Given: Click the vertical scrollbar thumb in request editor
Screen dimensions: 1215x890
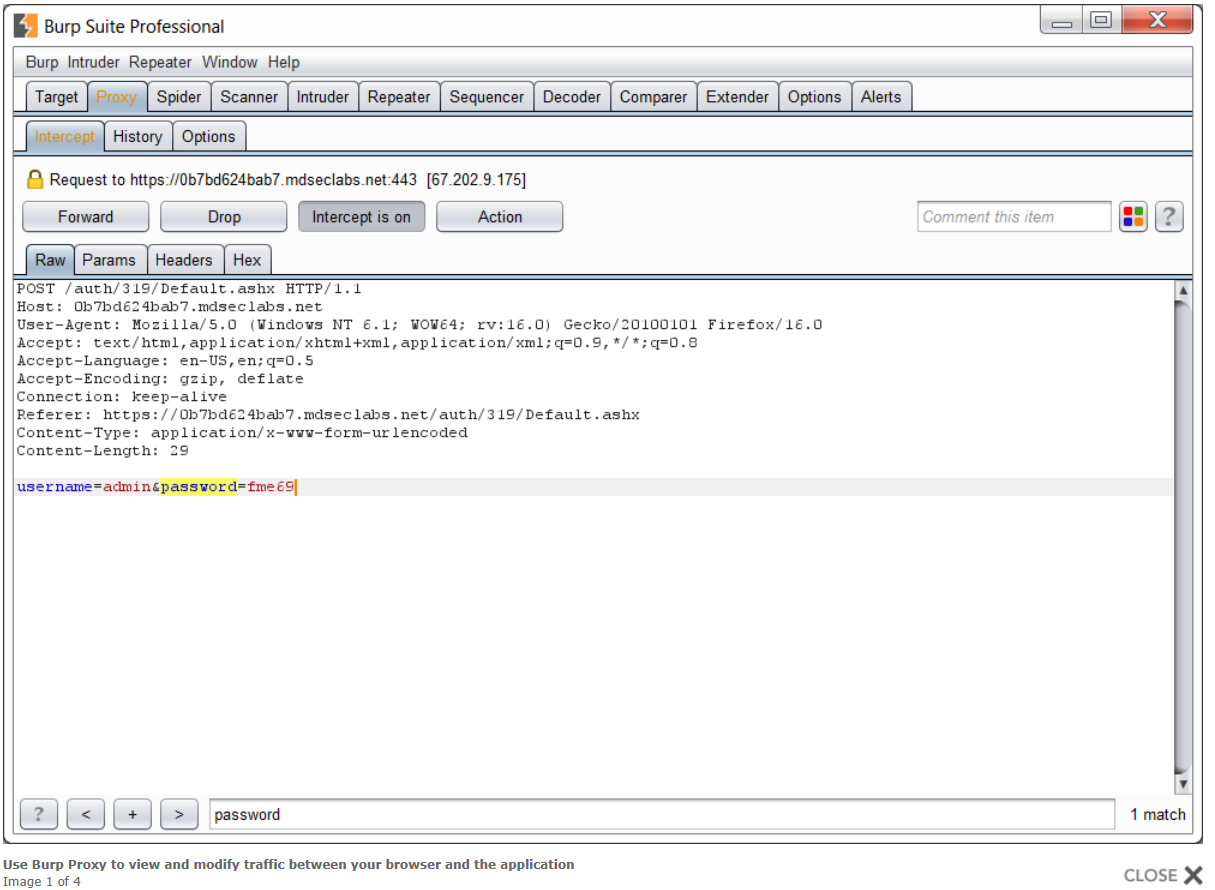Looking at the screenshot, I should [1184, 538].
